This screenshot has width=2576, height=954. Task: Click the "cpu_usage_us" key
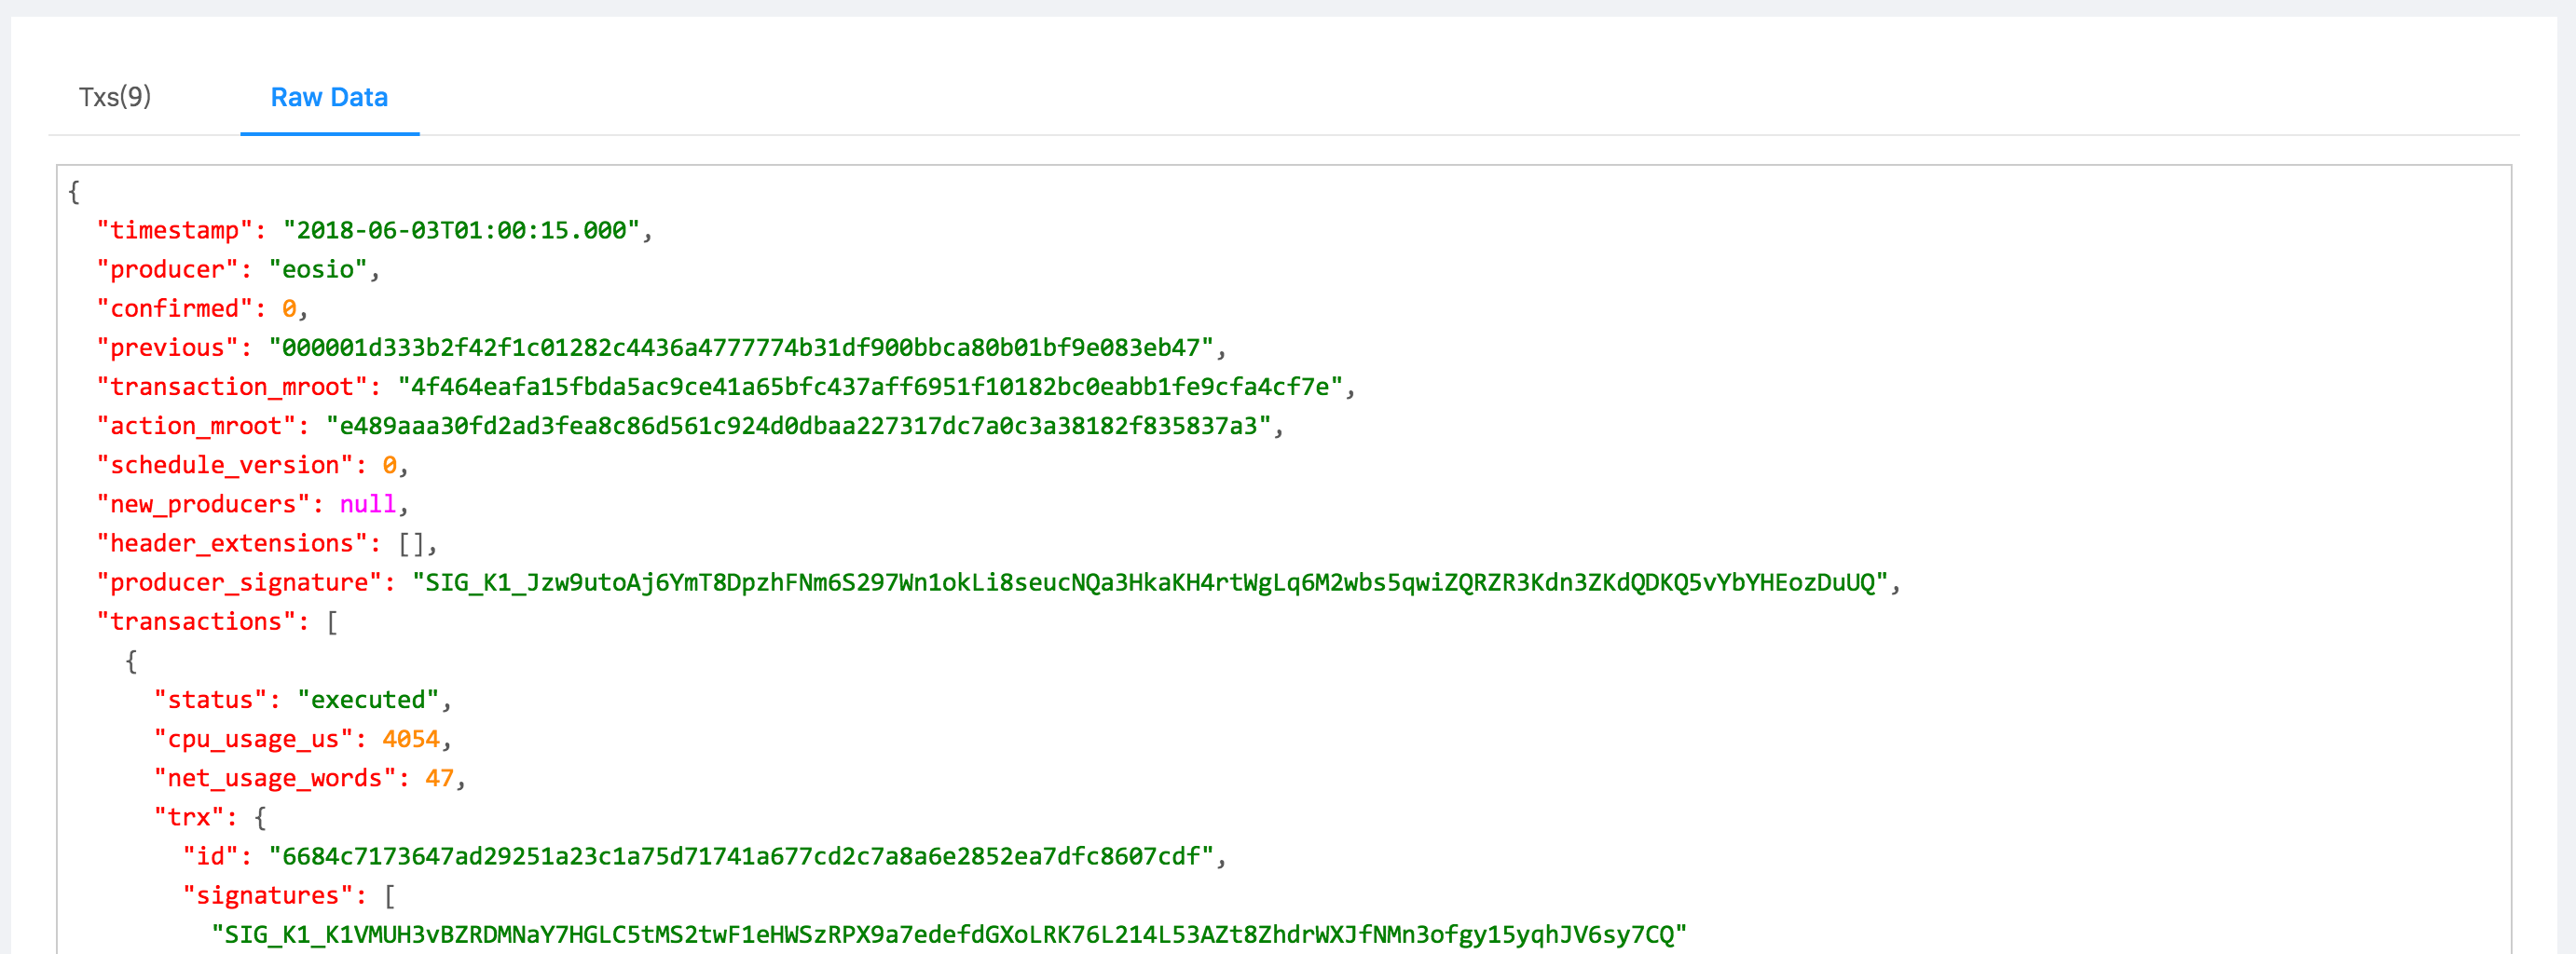click(x=254, y=738)
